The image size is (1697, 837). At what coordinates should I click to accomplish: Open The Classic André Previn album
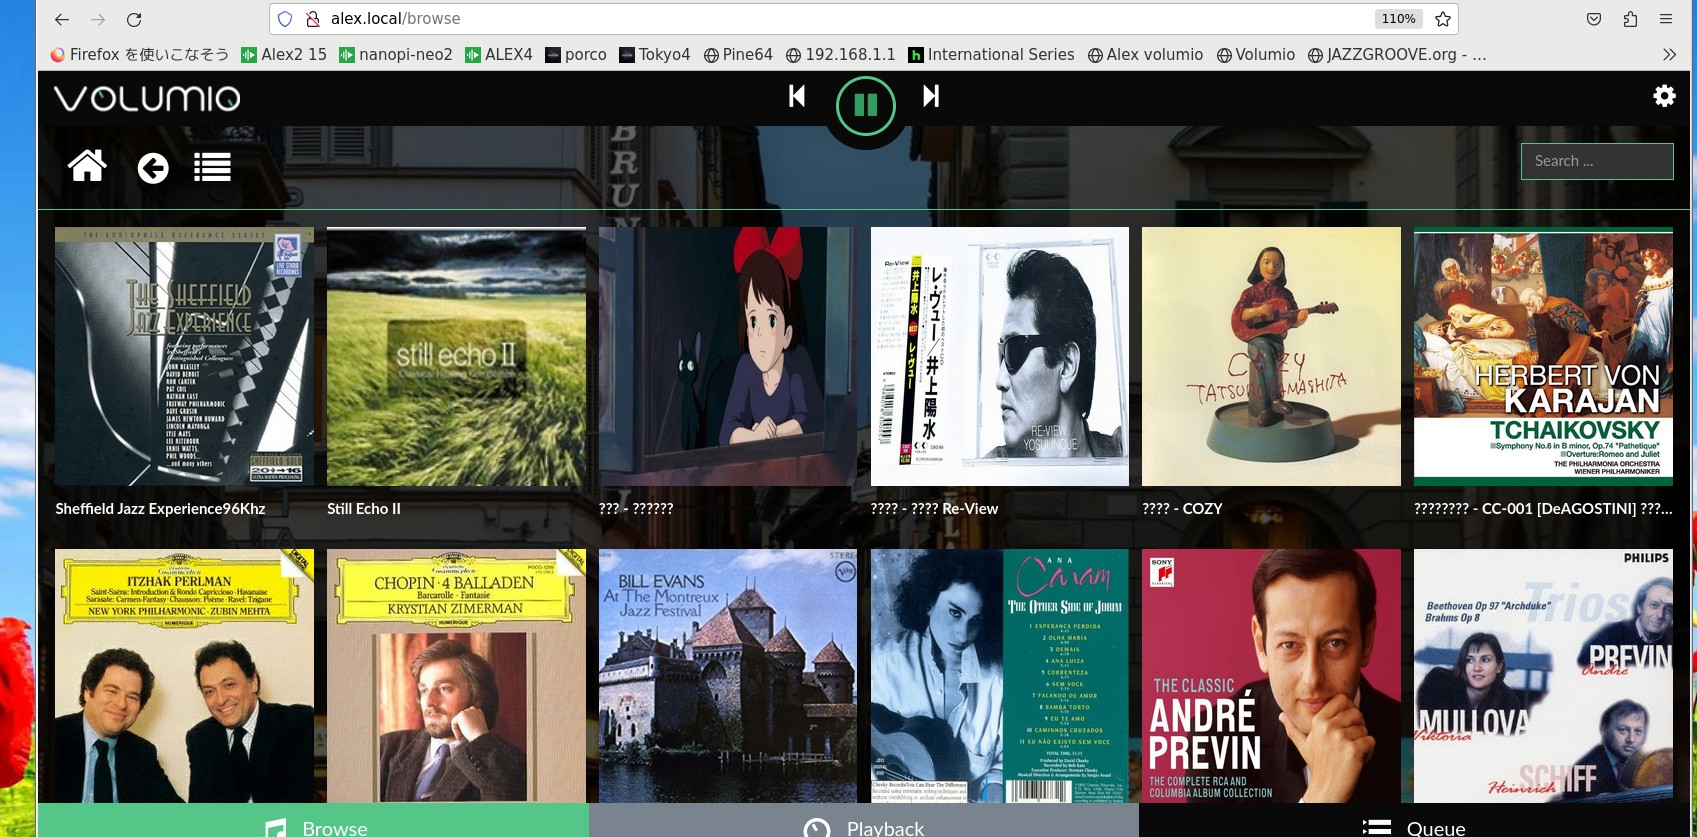(1271, 676)
